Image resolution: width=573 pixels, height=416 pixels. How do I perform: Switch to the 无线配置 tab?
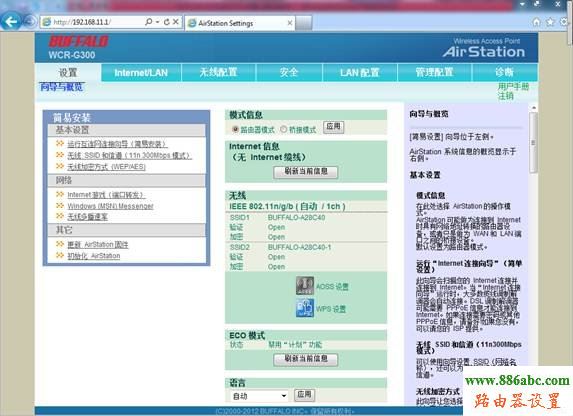[x=219, y=72]
